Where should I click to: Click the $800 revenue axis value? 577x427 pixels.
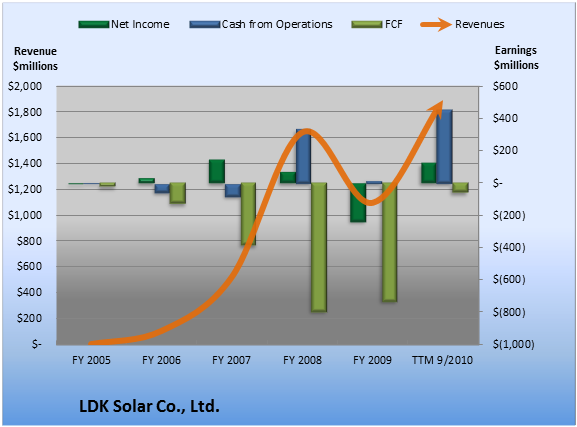(29, 241)
